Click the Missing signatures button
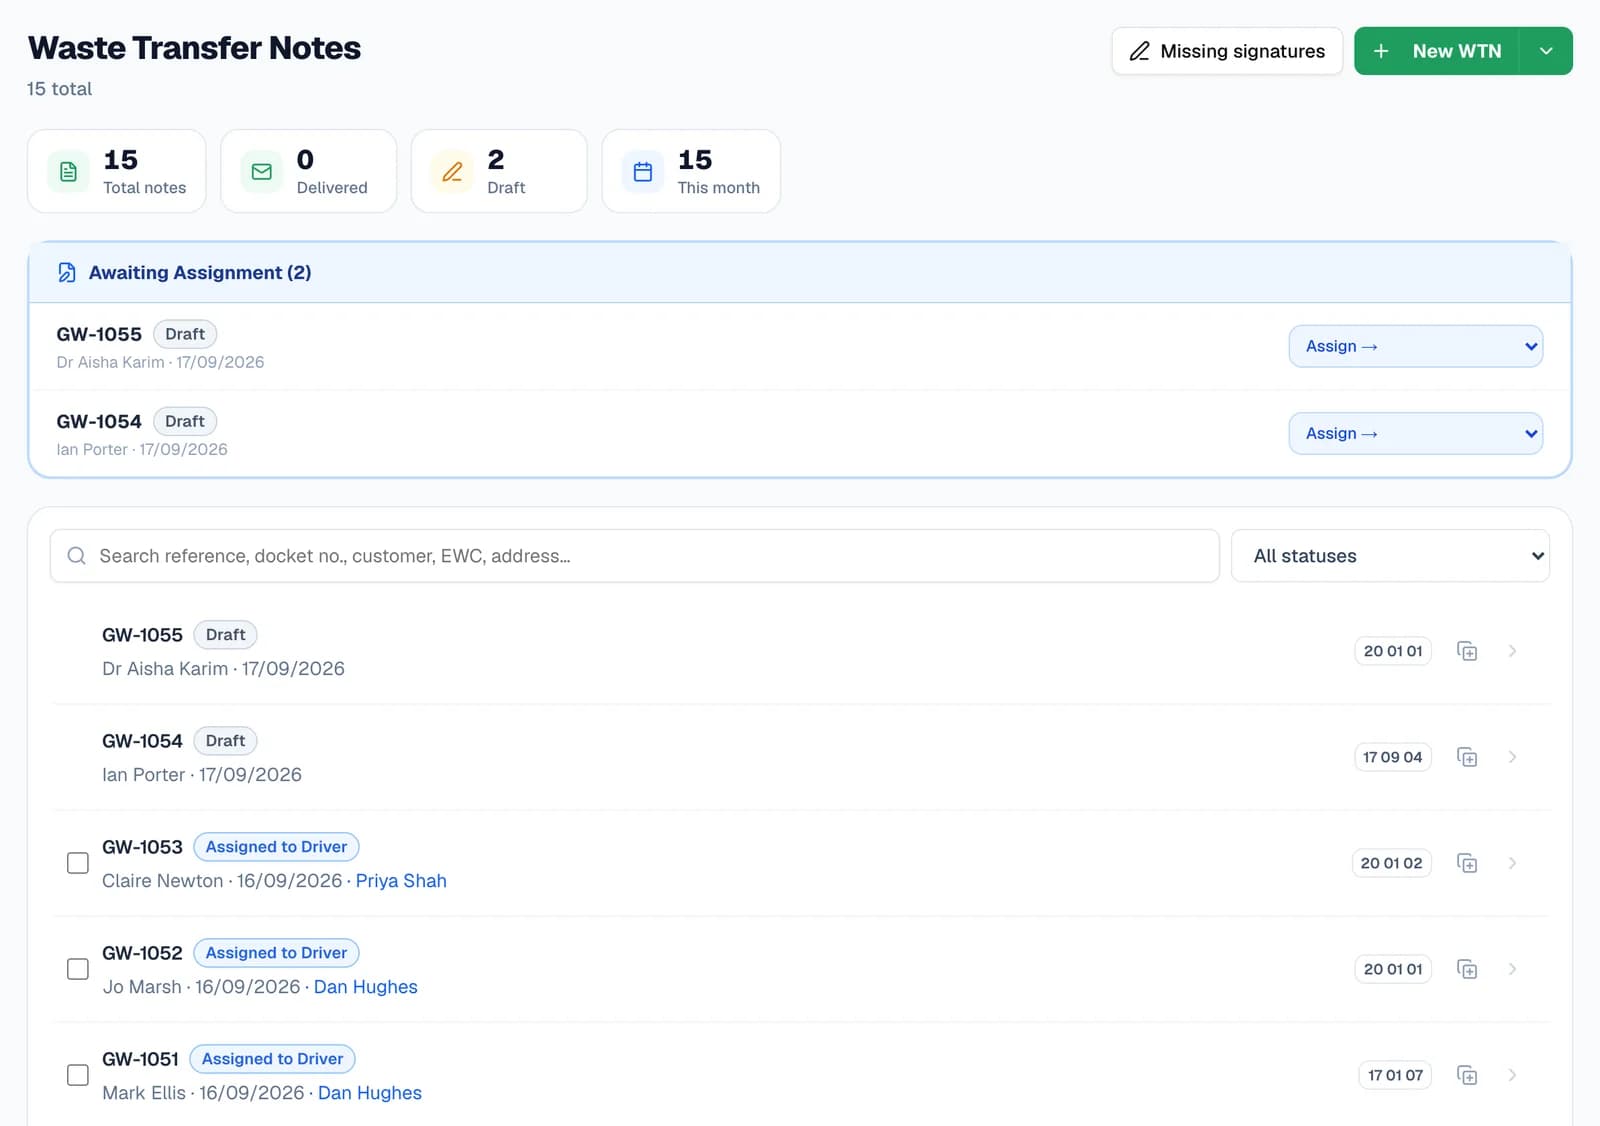Viewport: 1600px width, 1126px height. click(x=1227, y=51)
